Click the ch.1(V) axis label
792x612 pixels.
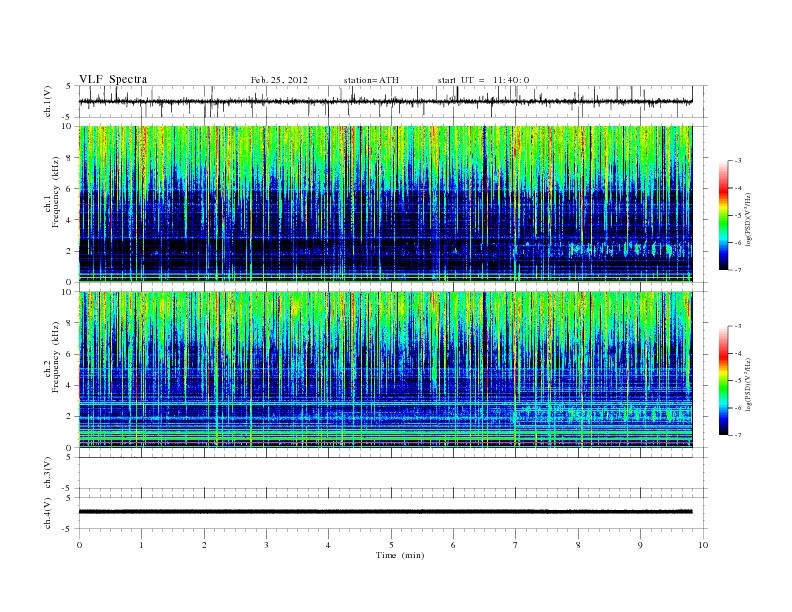47,101
